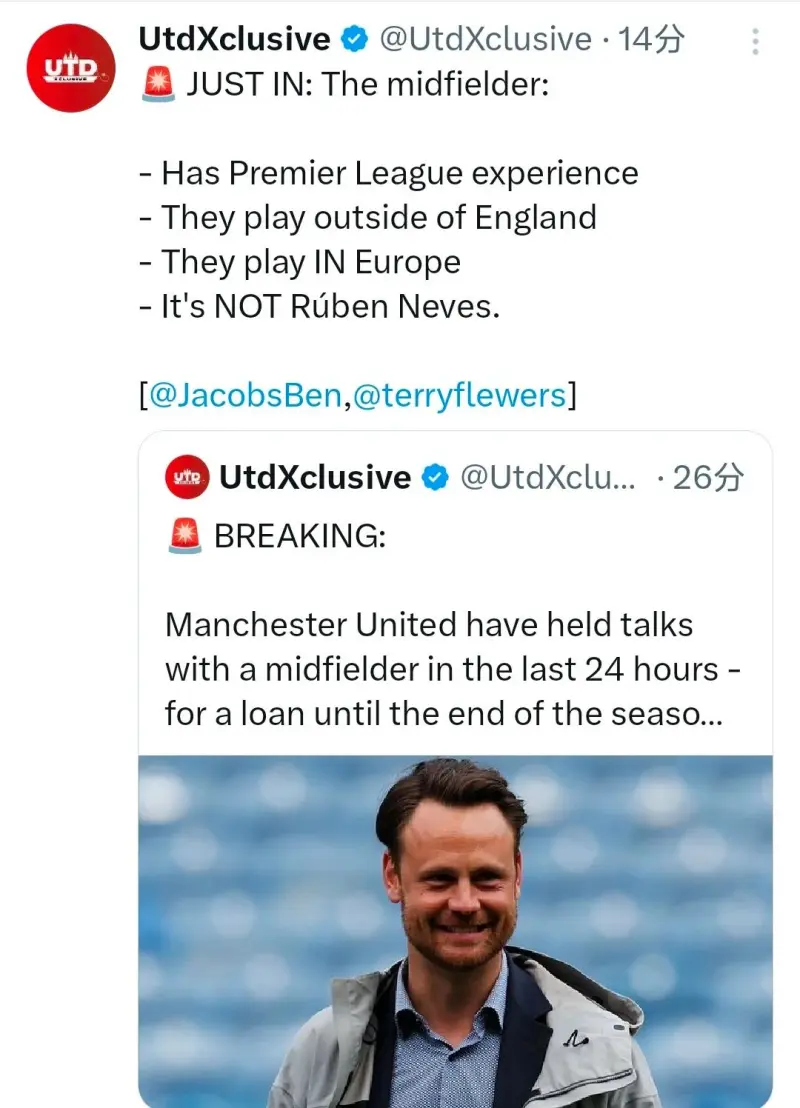This screenshot has width=800, height=1108.
Task: Click the 14分 timestamp of the main tweet
Action: coord(651,40)
